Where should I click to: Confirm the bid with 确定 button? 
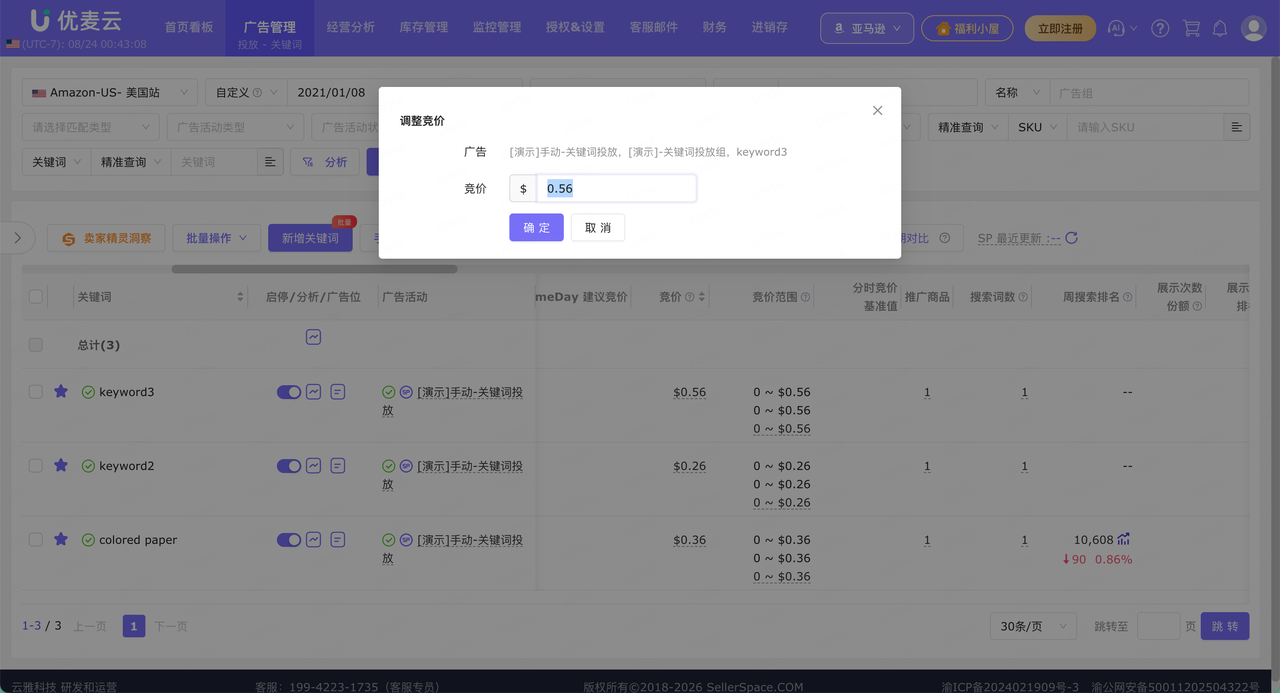[x=536, y=227]
